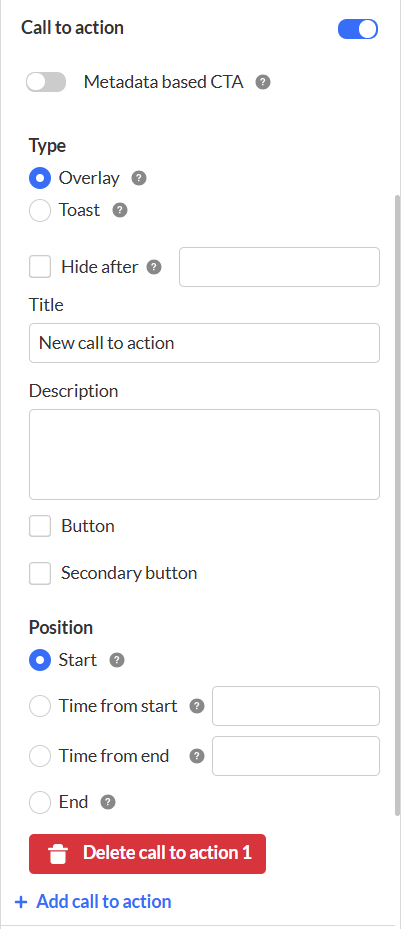Click help icon beside Overlay type
The image size is (401, 929).
coord(139,178)
